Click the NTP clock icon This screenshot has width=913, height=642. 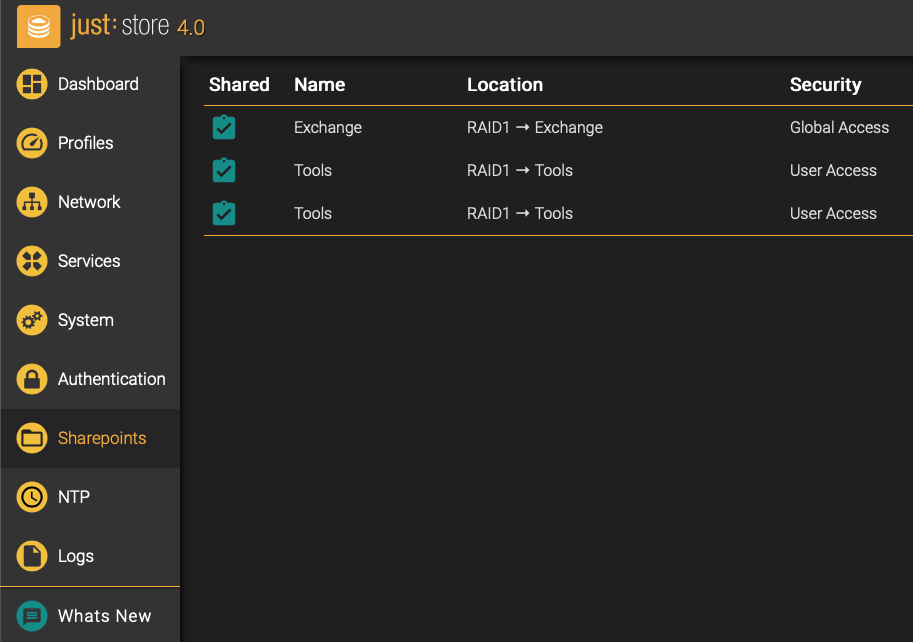click(32, 497)
